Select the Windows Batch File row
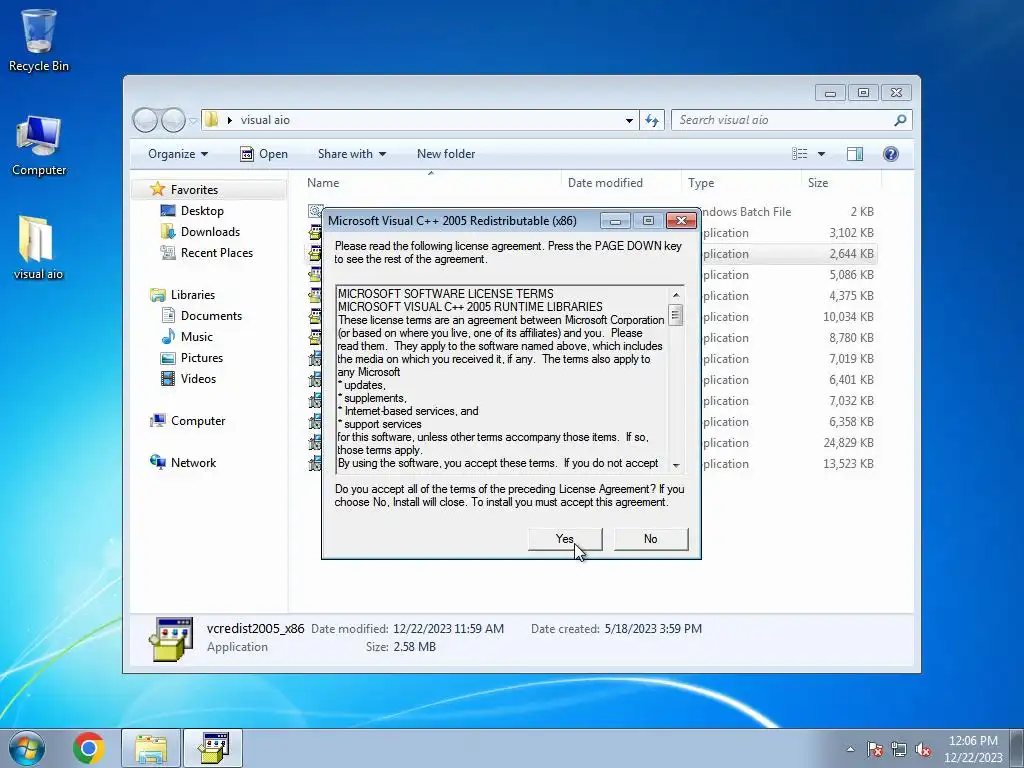 (x=591, y=212)
